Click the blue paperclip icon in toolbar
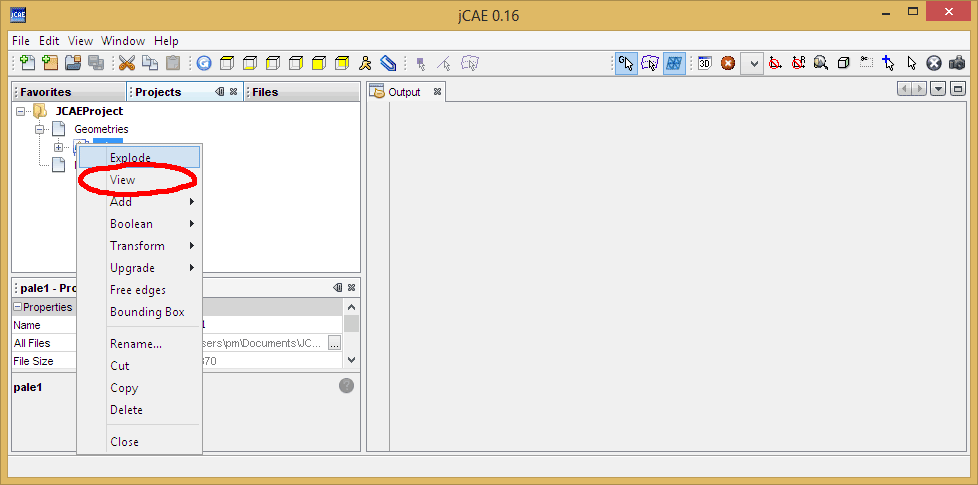This screenshot has height=485, width=978. (x=389, y=63)
